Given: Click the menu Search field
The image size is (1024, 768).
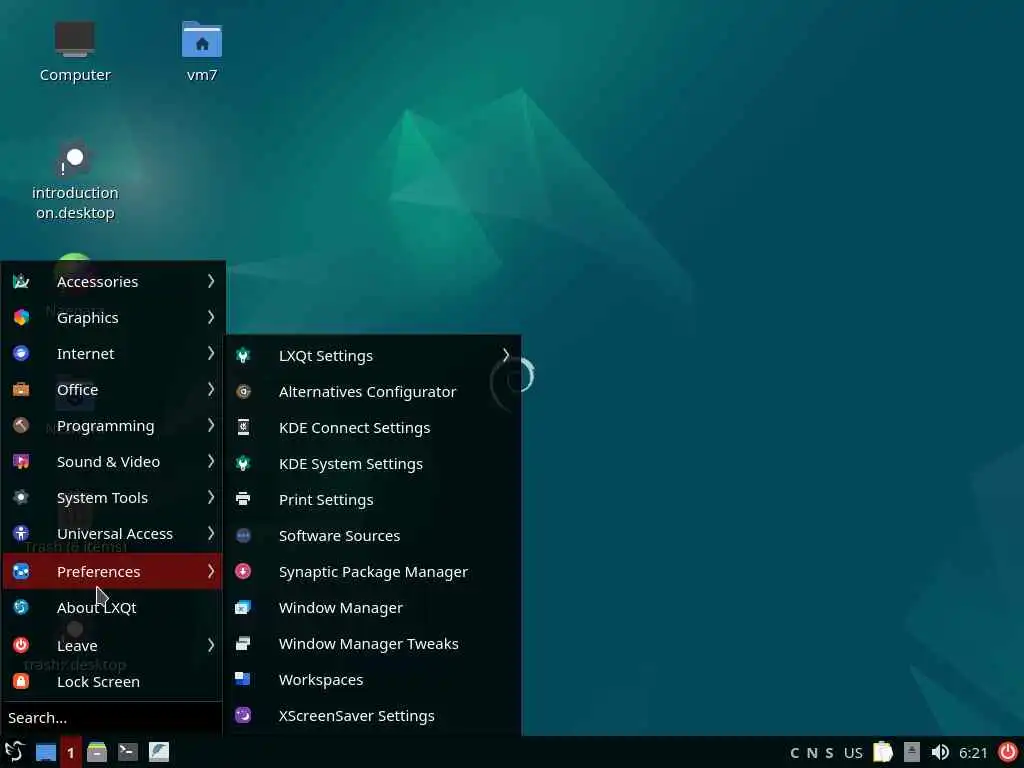Looking at the screenshot, I should tap(112, 718).
